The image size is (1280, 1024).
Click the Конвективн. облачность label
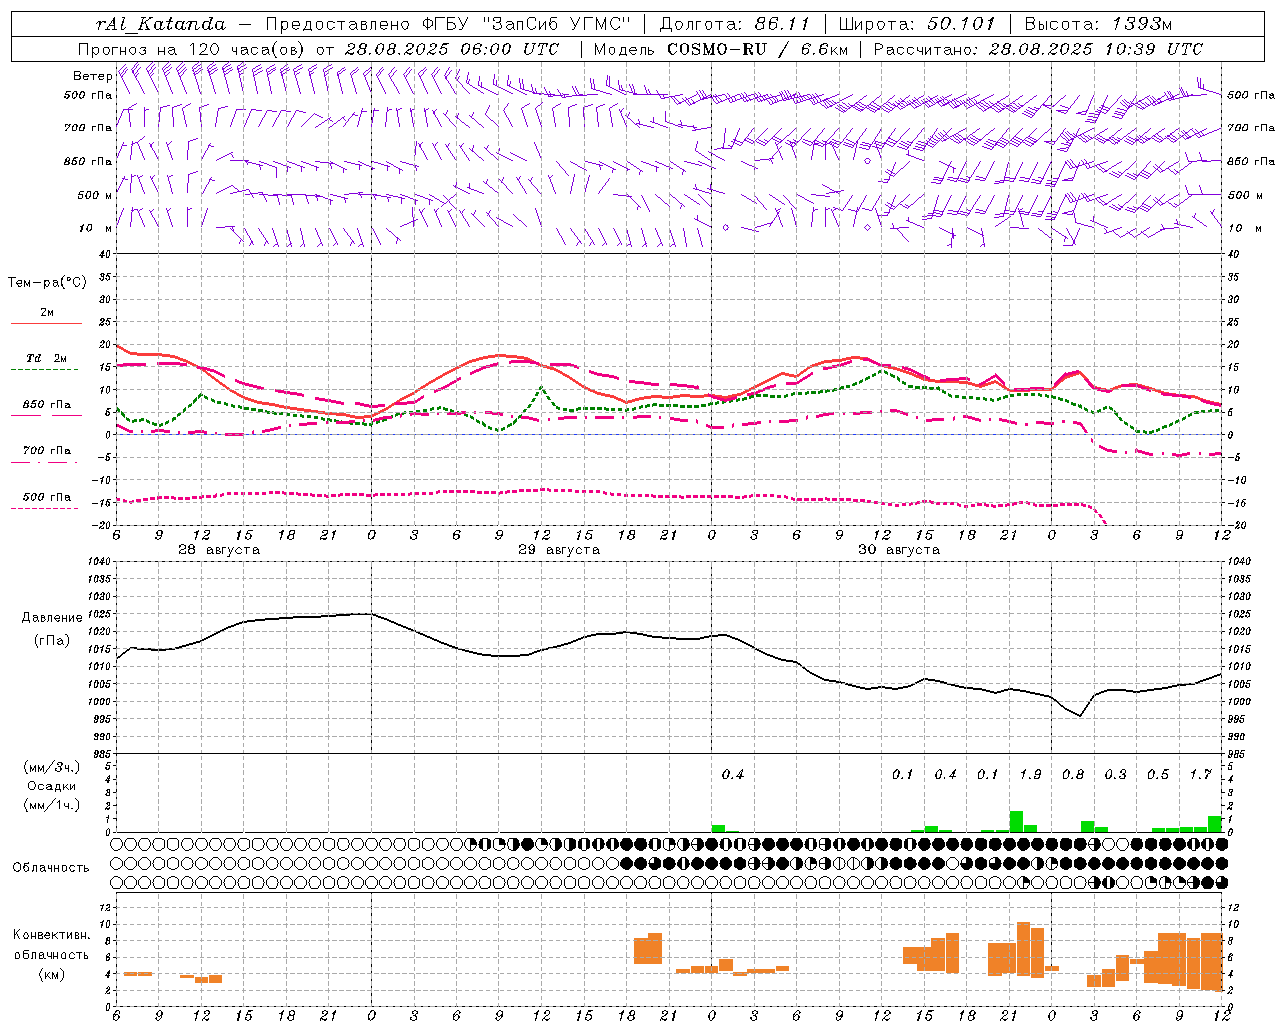pyautogui.click(x=52, y=945)
